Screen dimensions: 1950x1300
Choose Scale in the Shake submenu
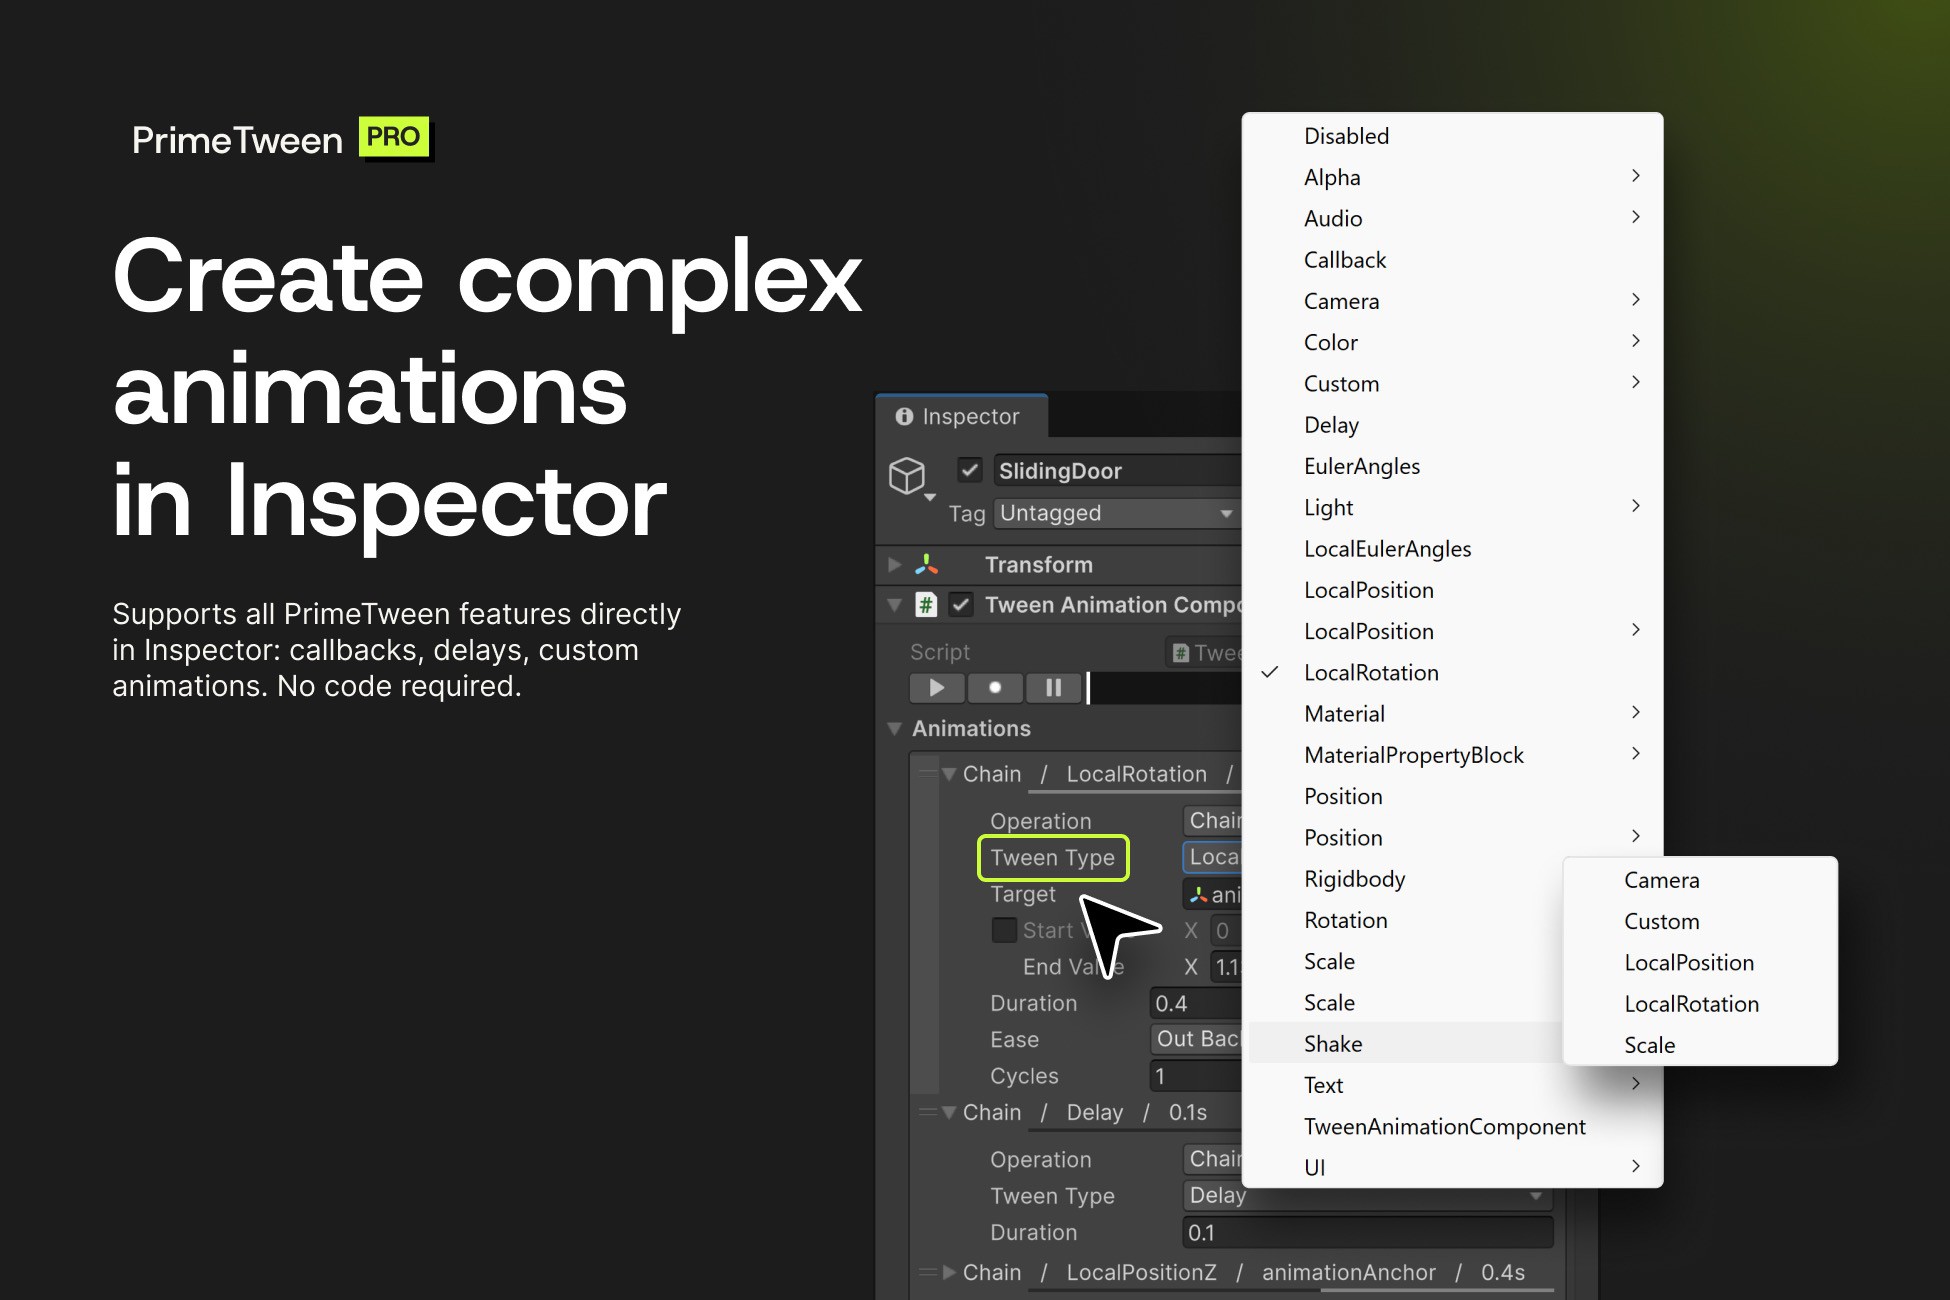click(x=1700, y=1045)
